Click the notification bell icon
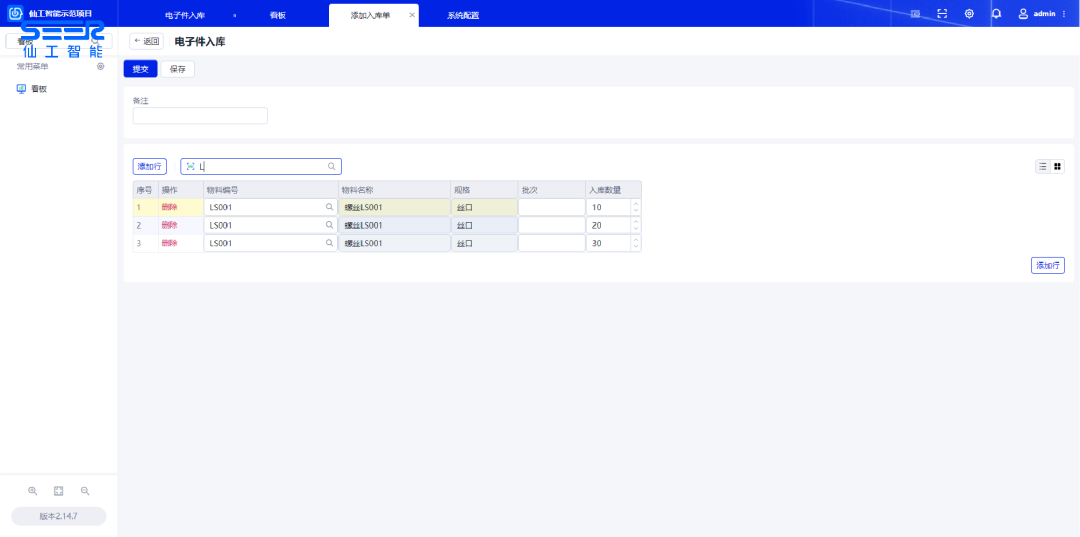Image resolution: width=1080 pixels, height=537 pixels. coord(996,14)
